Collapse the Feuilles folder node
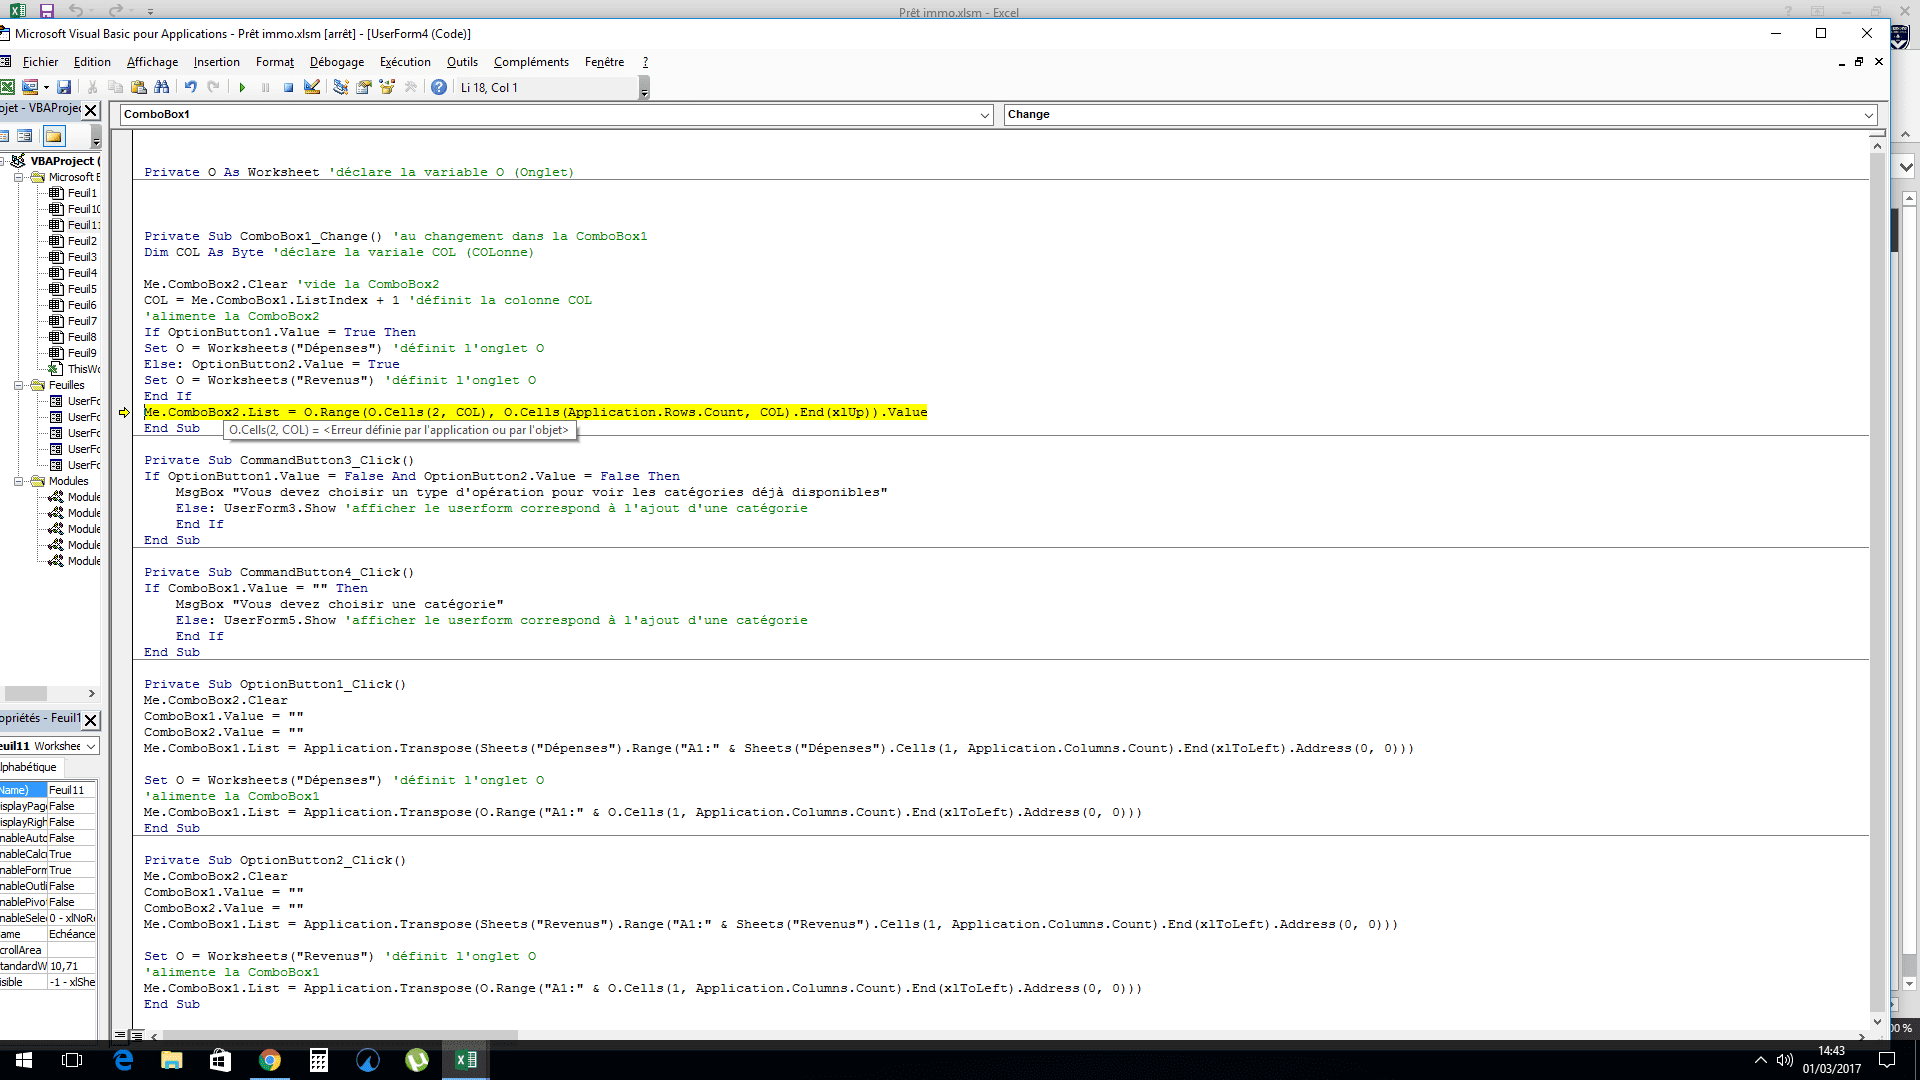This screenshot has height=1080, width=1920. click(x=19, y=385)
